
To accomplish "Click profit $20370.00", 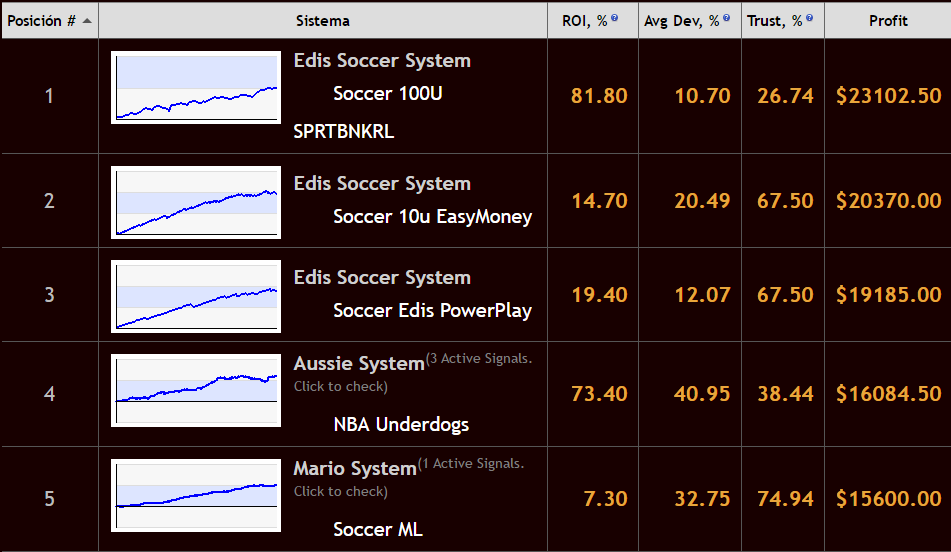I will [x=889, y=201].
